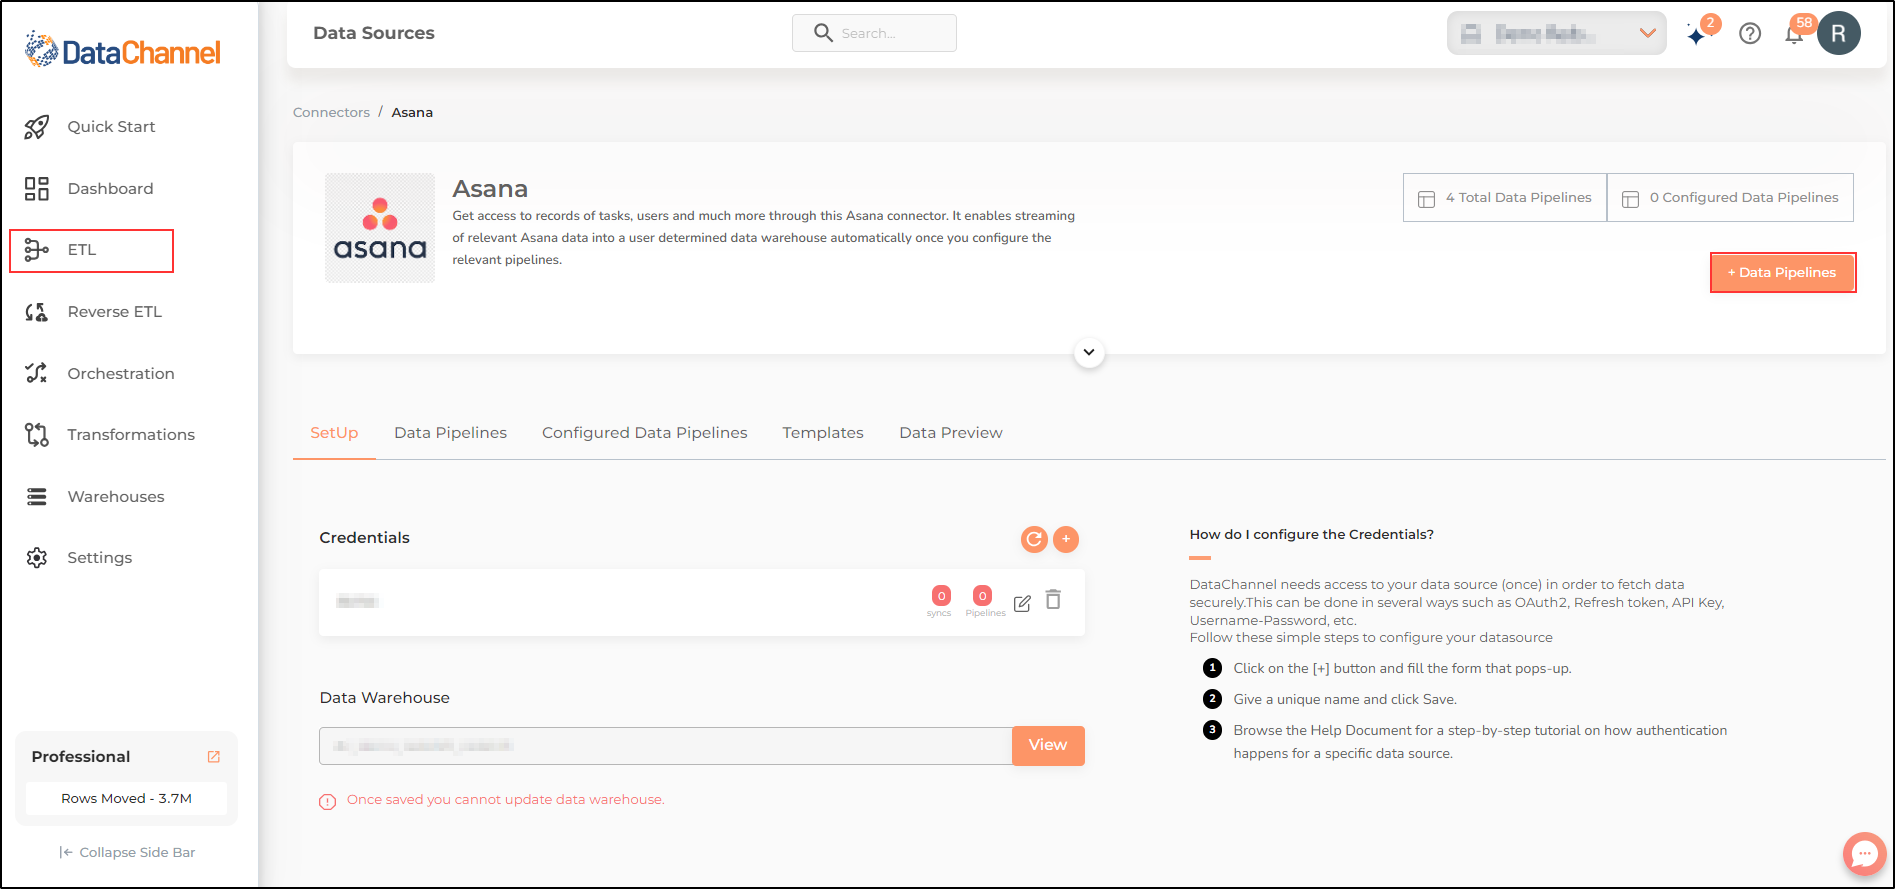Click the warning icon beside warehouse notice
The image size is (1895, 889).
pyautogui.click(x=328, y=802)
